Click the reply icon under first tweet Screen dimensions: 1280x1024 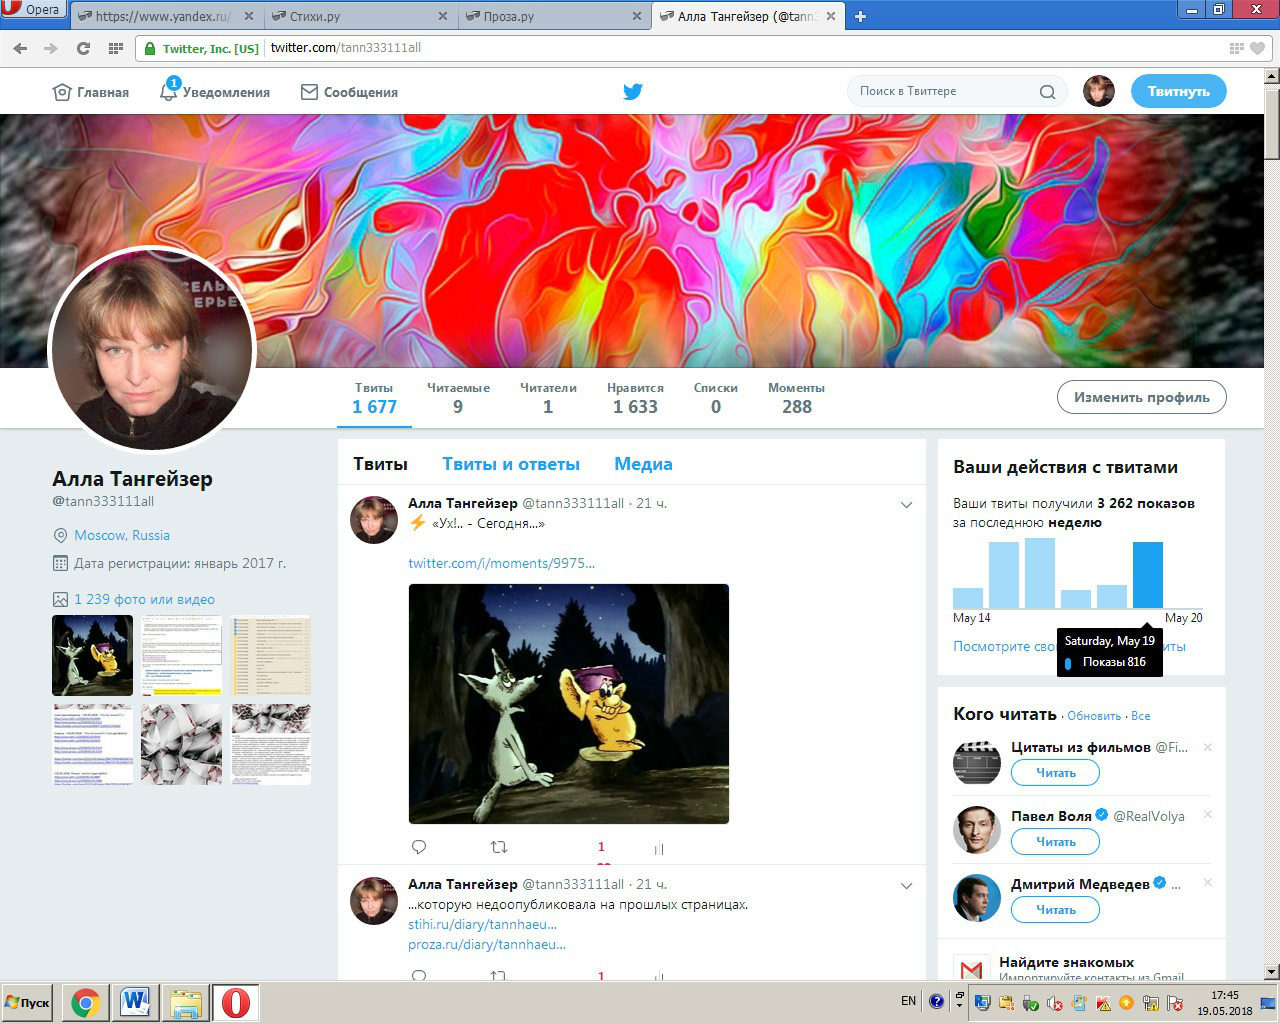pos(419,847)
